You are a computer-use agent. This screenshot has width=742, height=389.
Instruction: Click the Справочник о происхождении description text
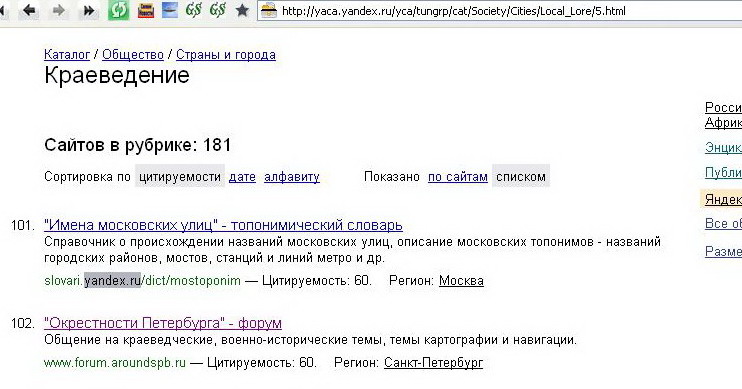click(353, 250)
